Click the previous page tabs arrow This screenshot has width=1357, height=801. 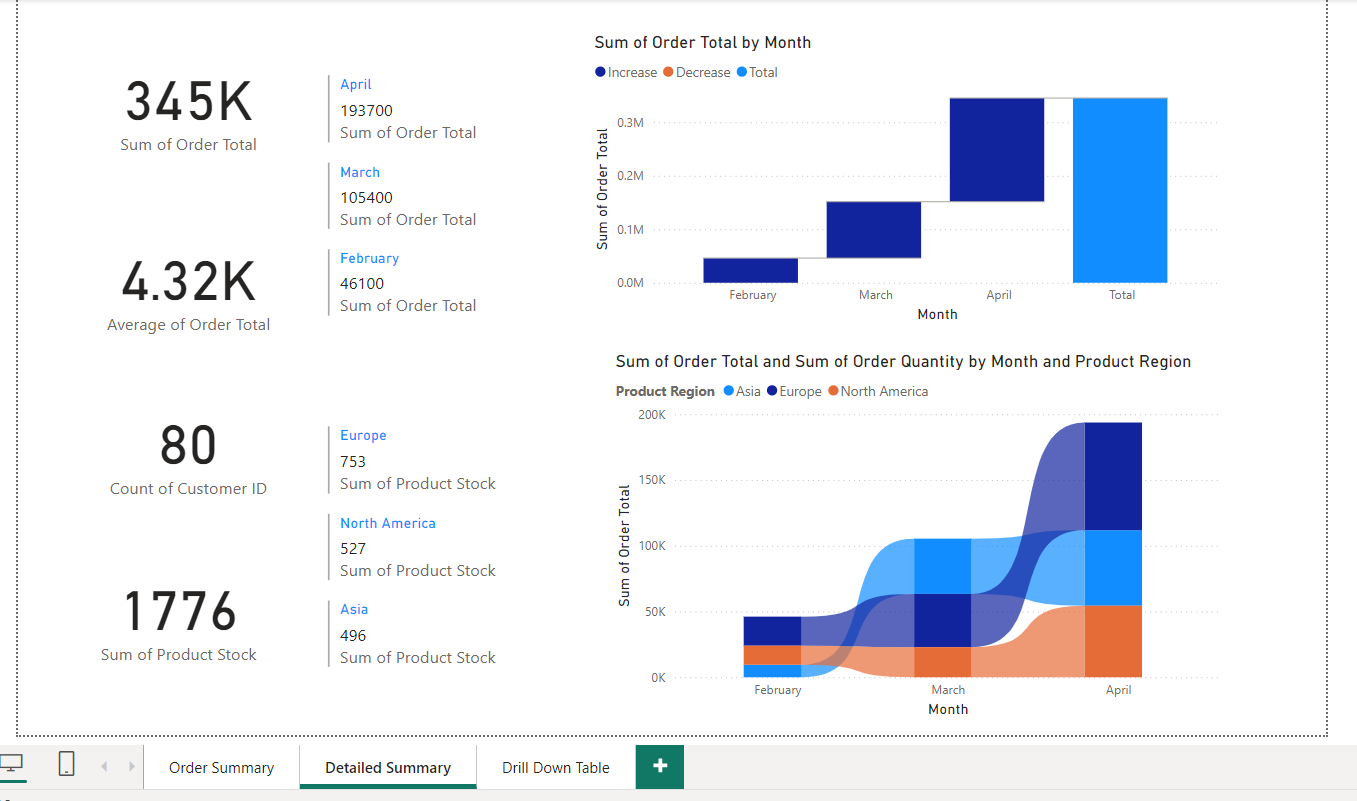(x=104, y=767)
